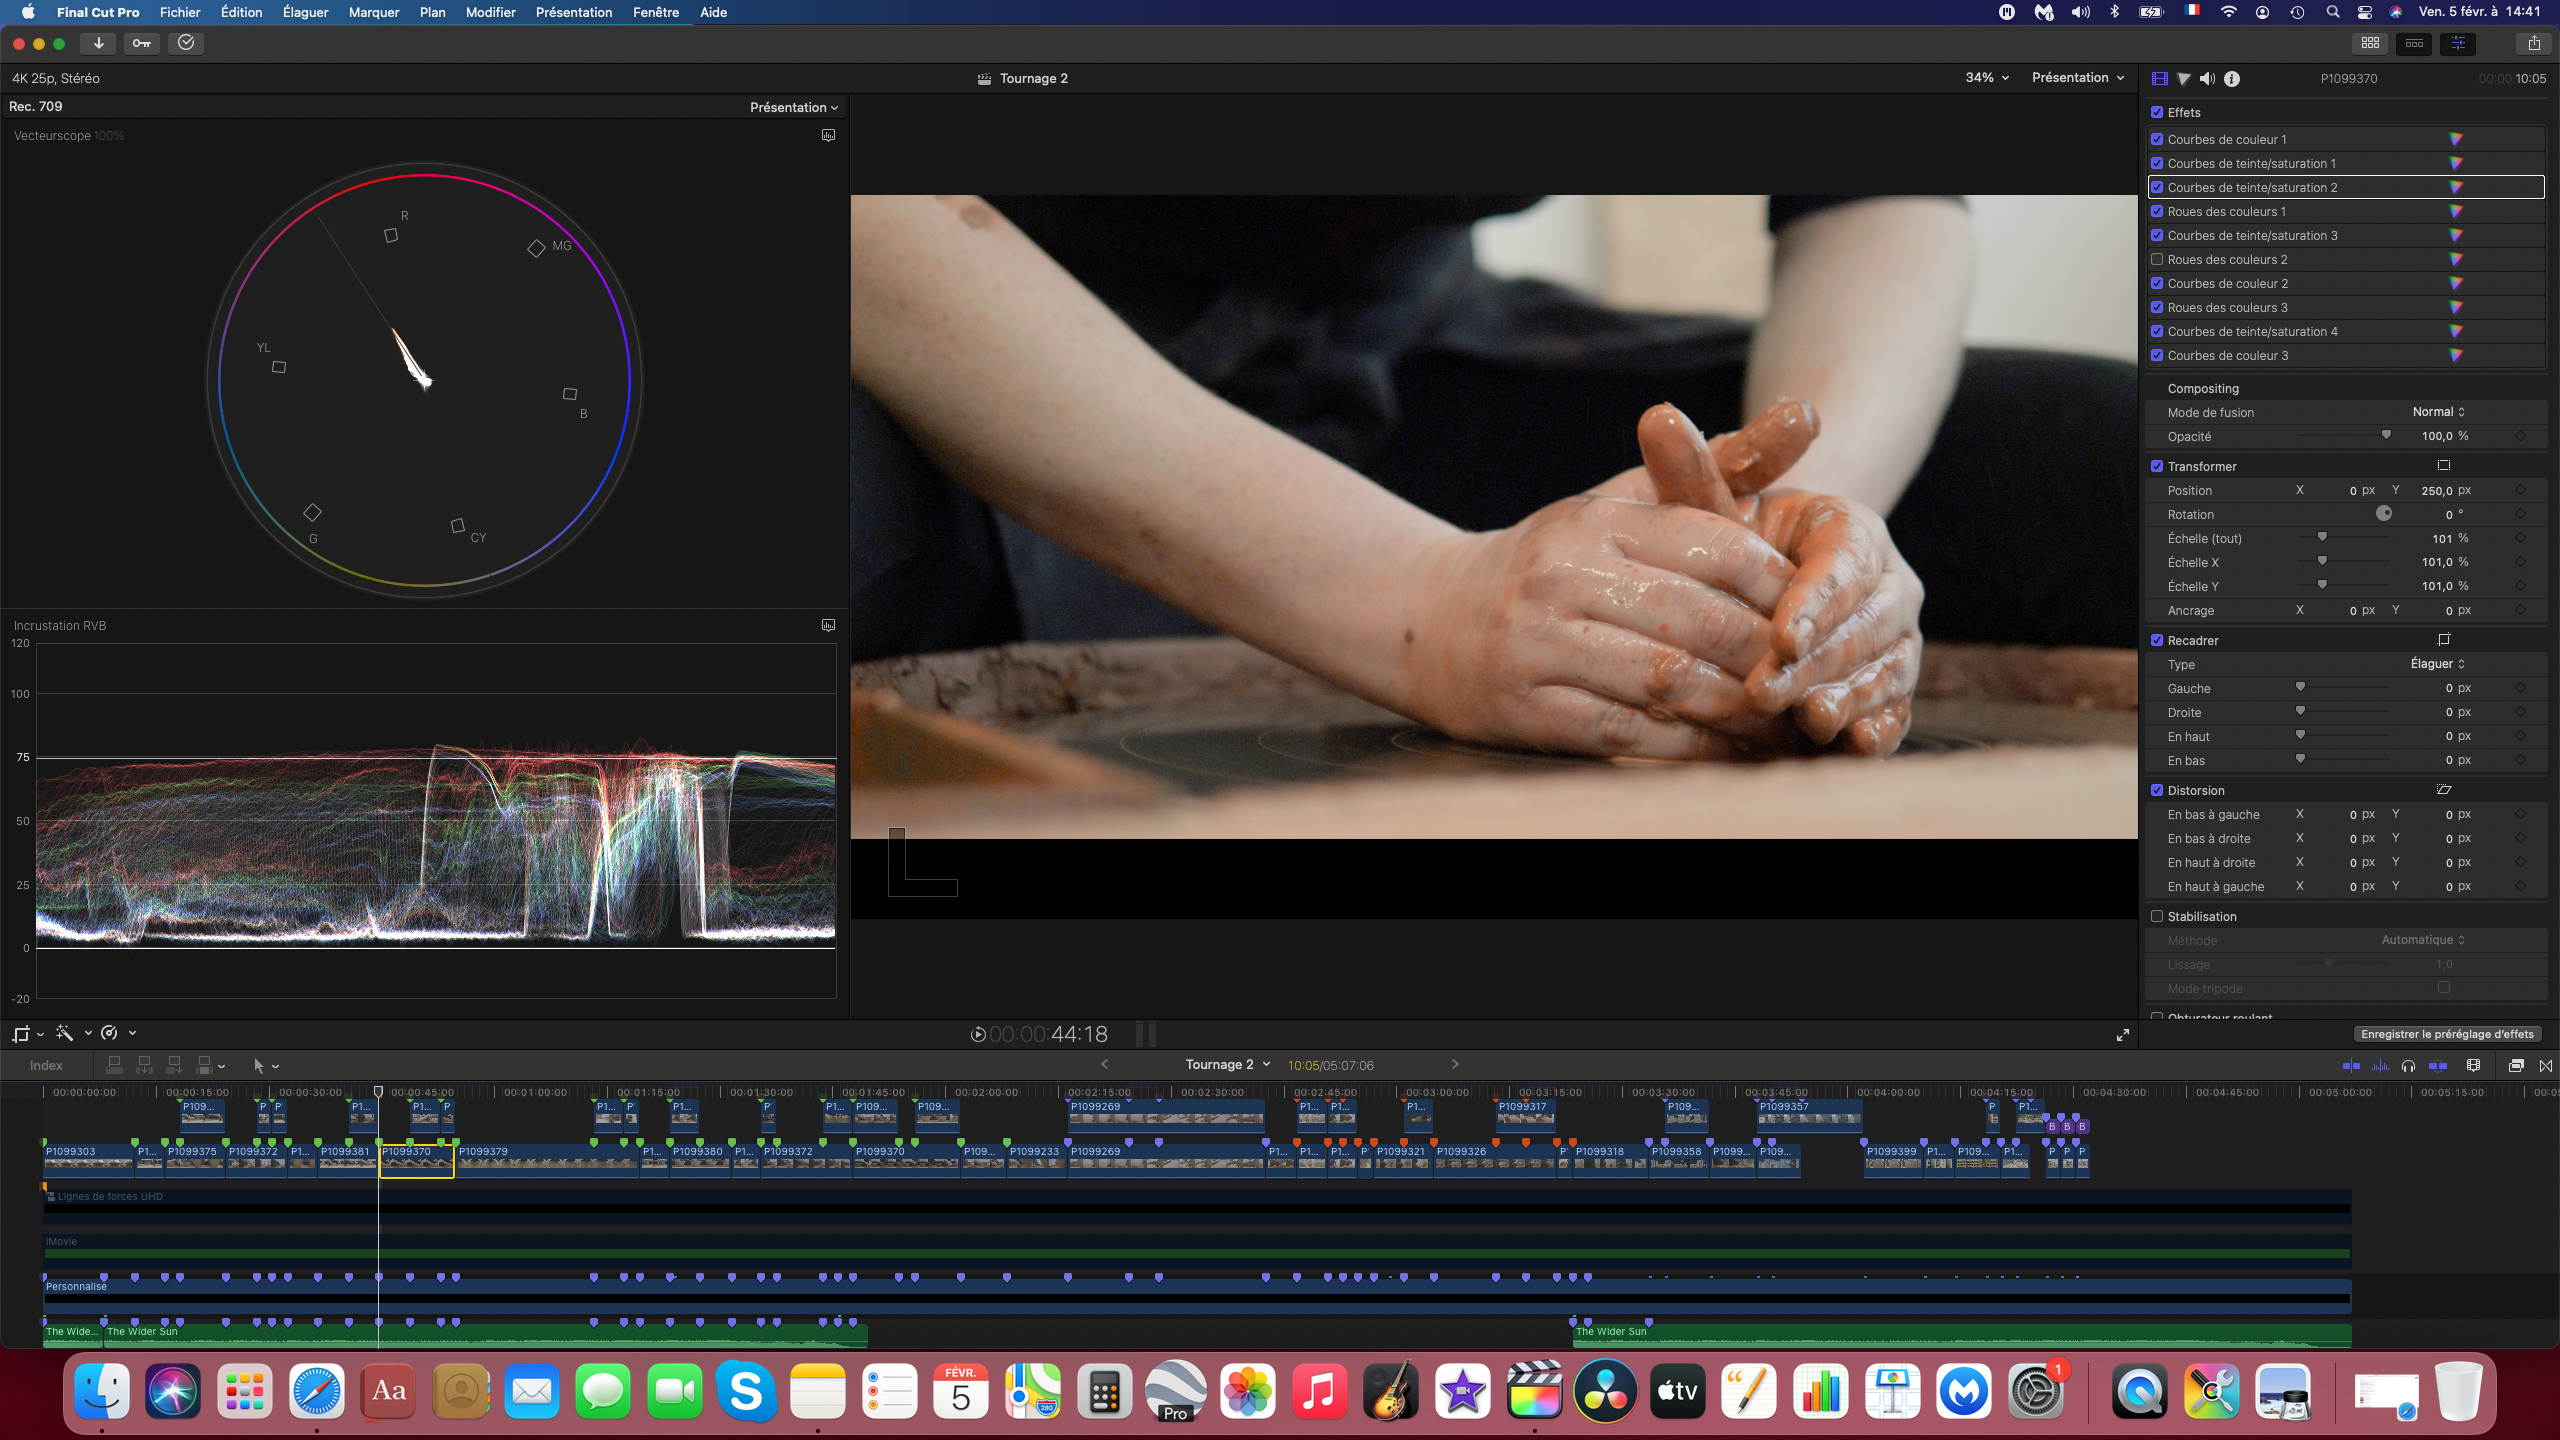Toggle viewer fullscreen arrows icon
The width and height of the screenshot is (2560, 1440).
coord(2122,1035)
